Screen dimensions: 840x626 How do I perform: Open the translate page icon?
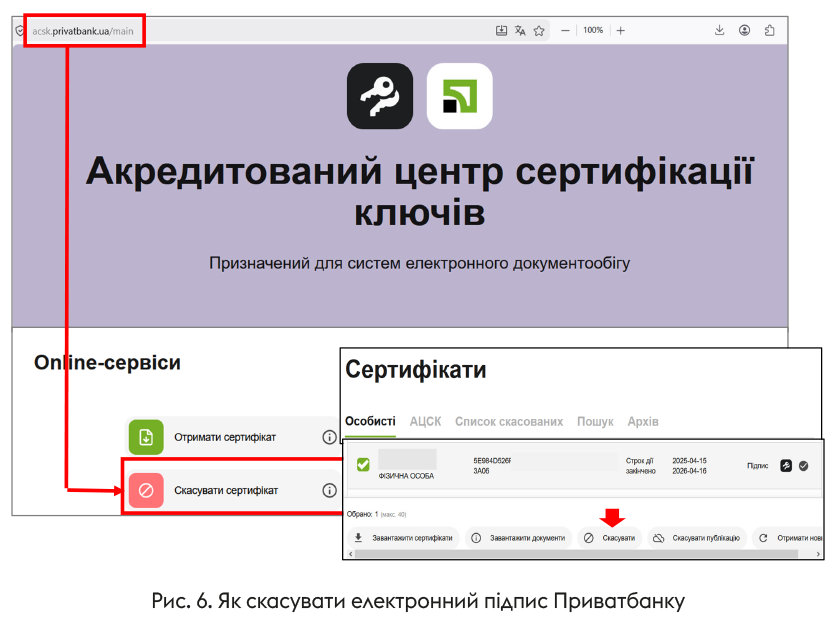tap(520, 31)
